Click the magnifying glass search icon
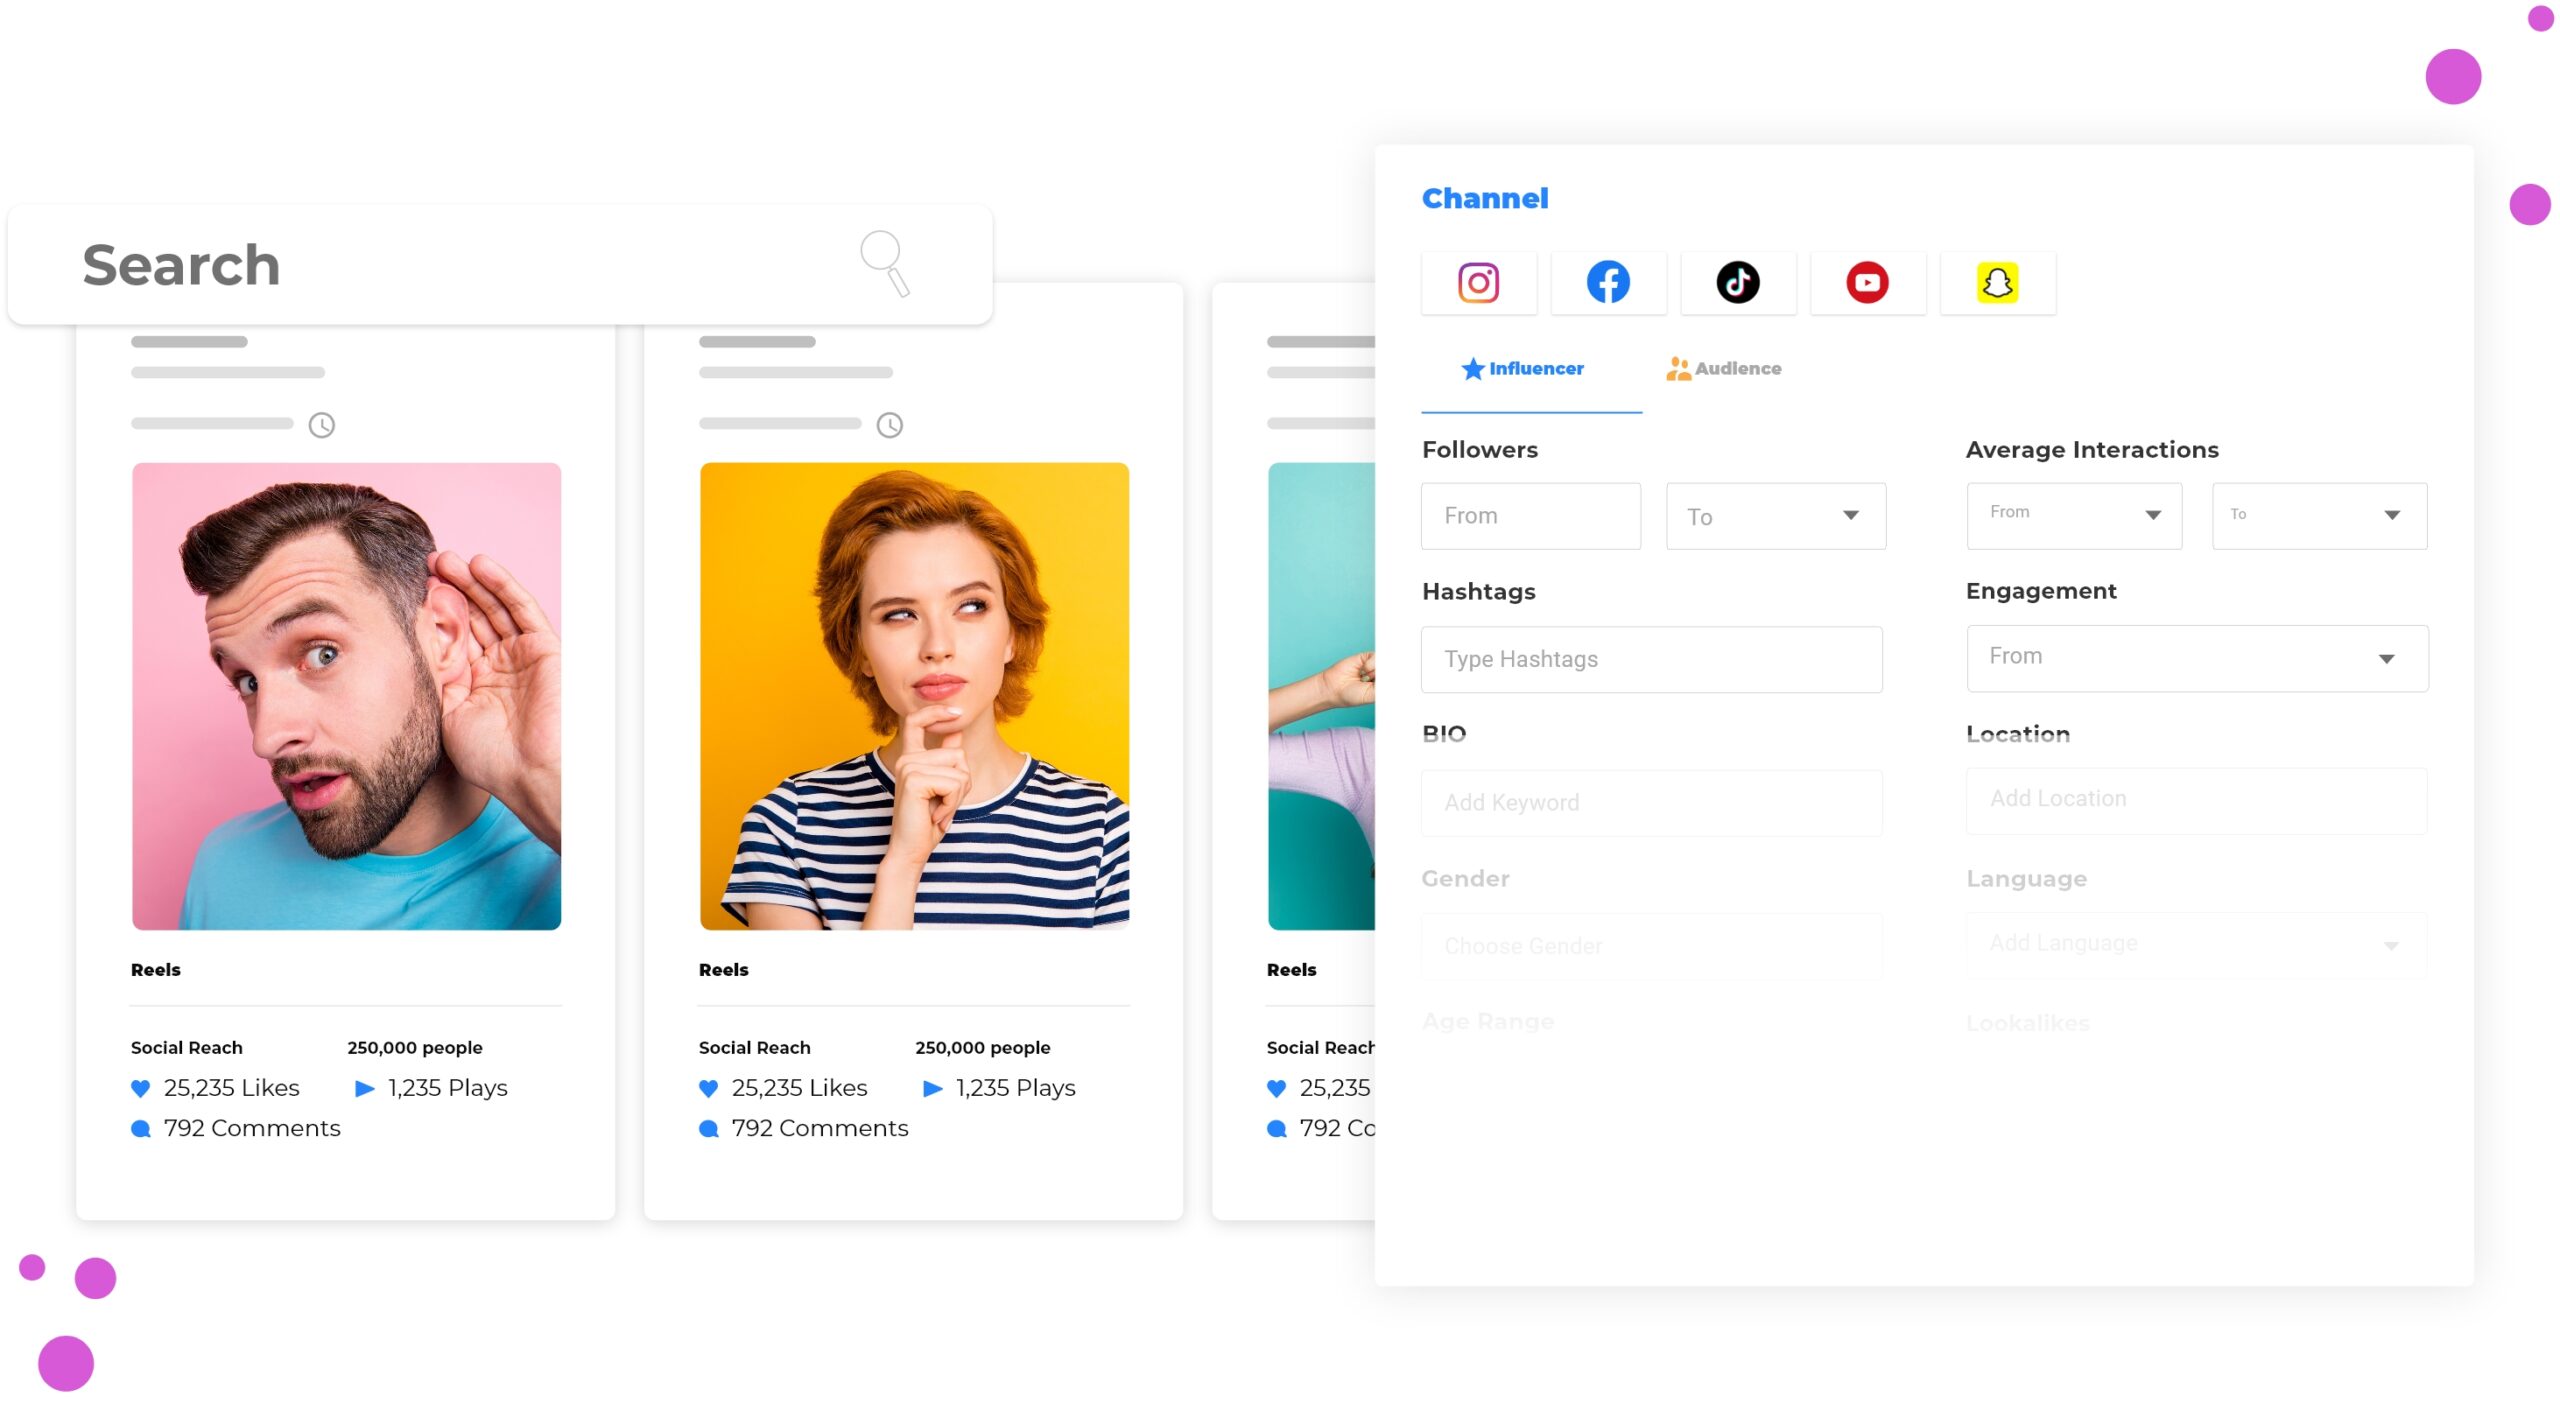Image resolution: width=2560 pixels, height=1404 pixels. (885, 263)
